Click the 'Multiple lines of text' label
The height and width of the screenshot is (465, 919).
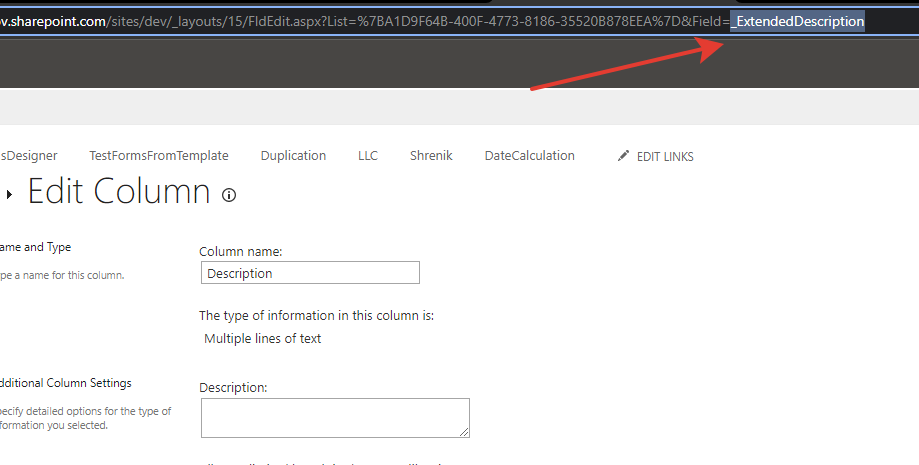[x=263, y=339]
